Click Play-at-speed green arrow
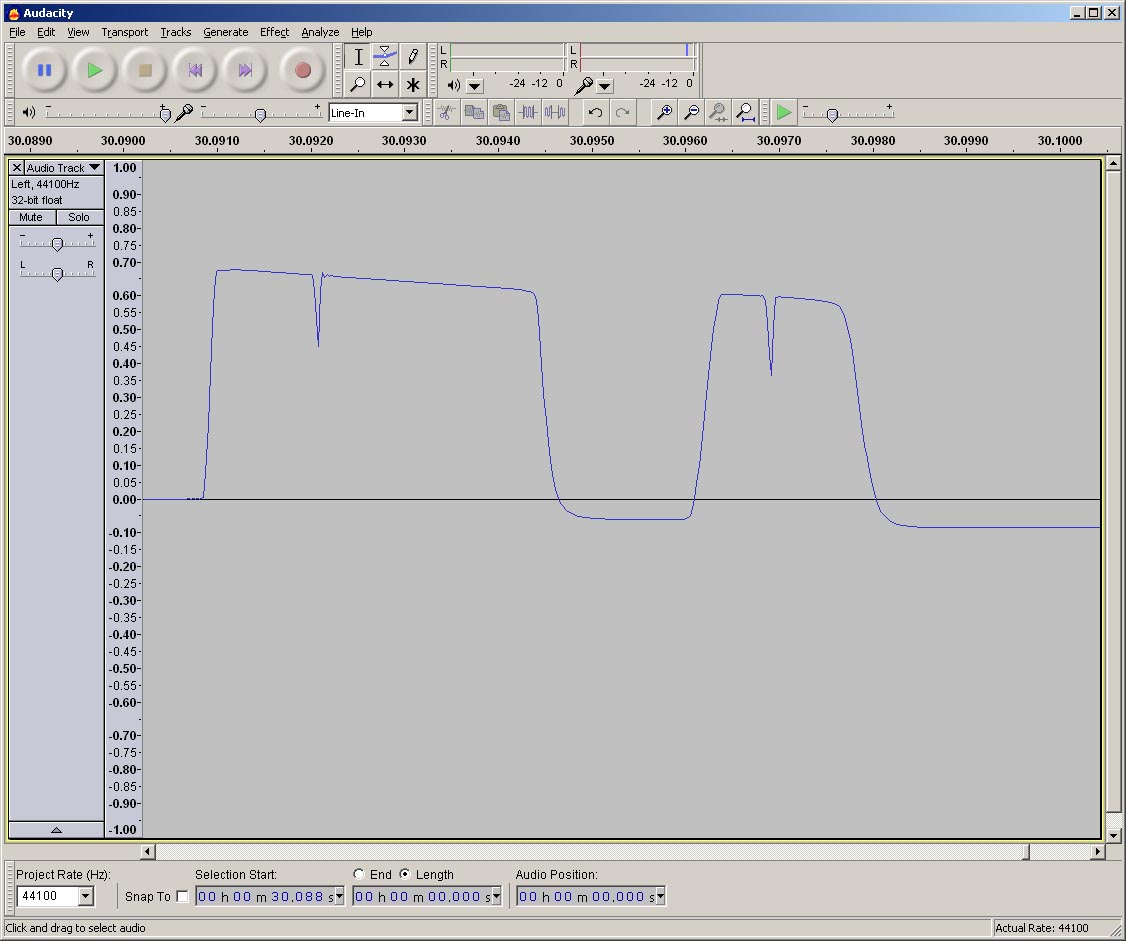Viewport: 1126px width, 941px height. pos(783,112)
